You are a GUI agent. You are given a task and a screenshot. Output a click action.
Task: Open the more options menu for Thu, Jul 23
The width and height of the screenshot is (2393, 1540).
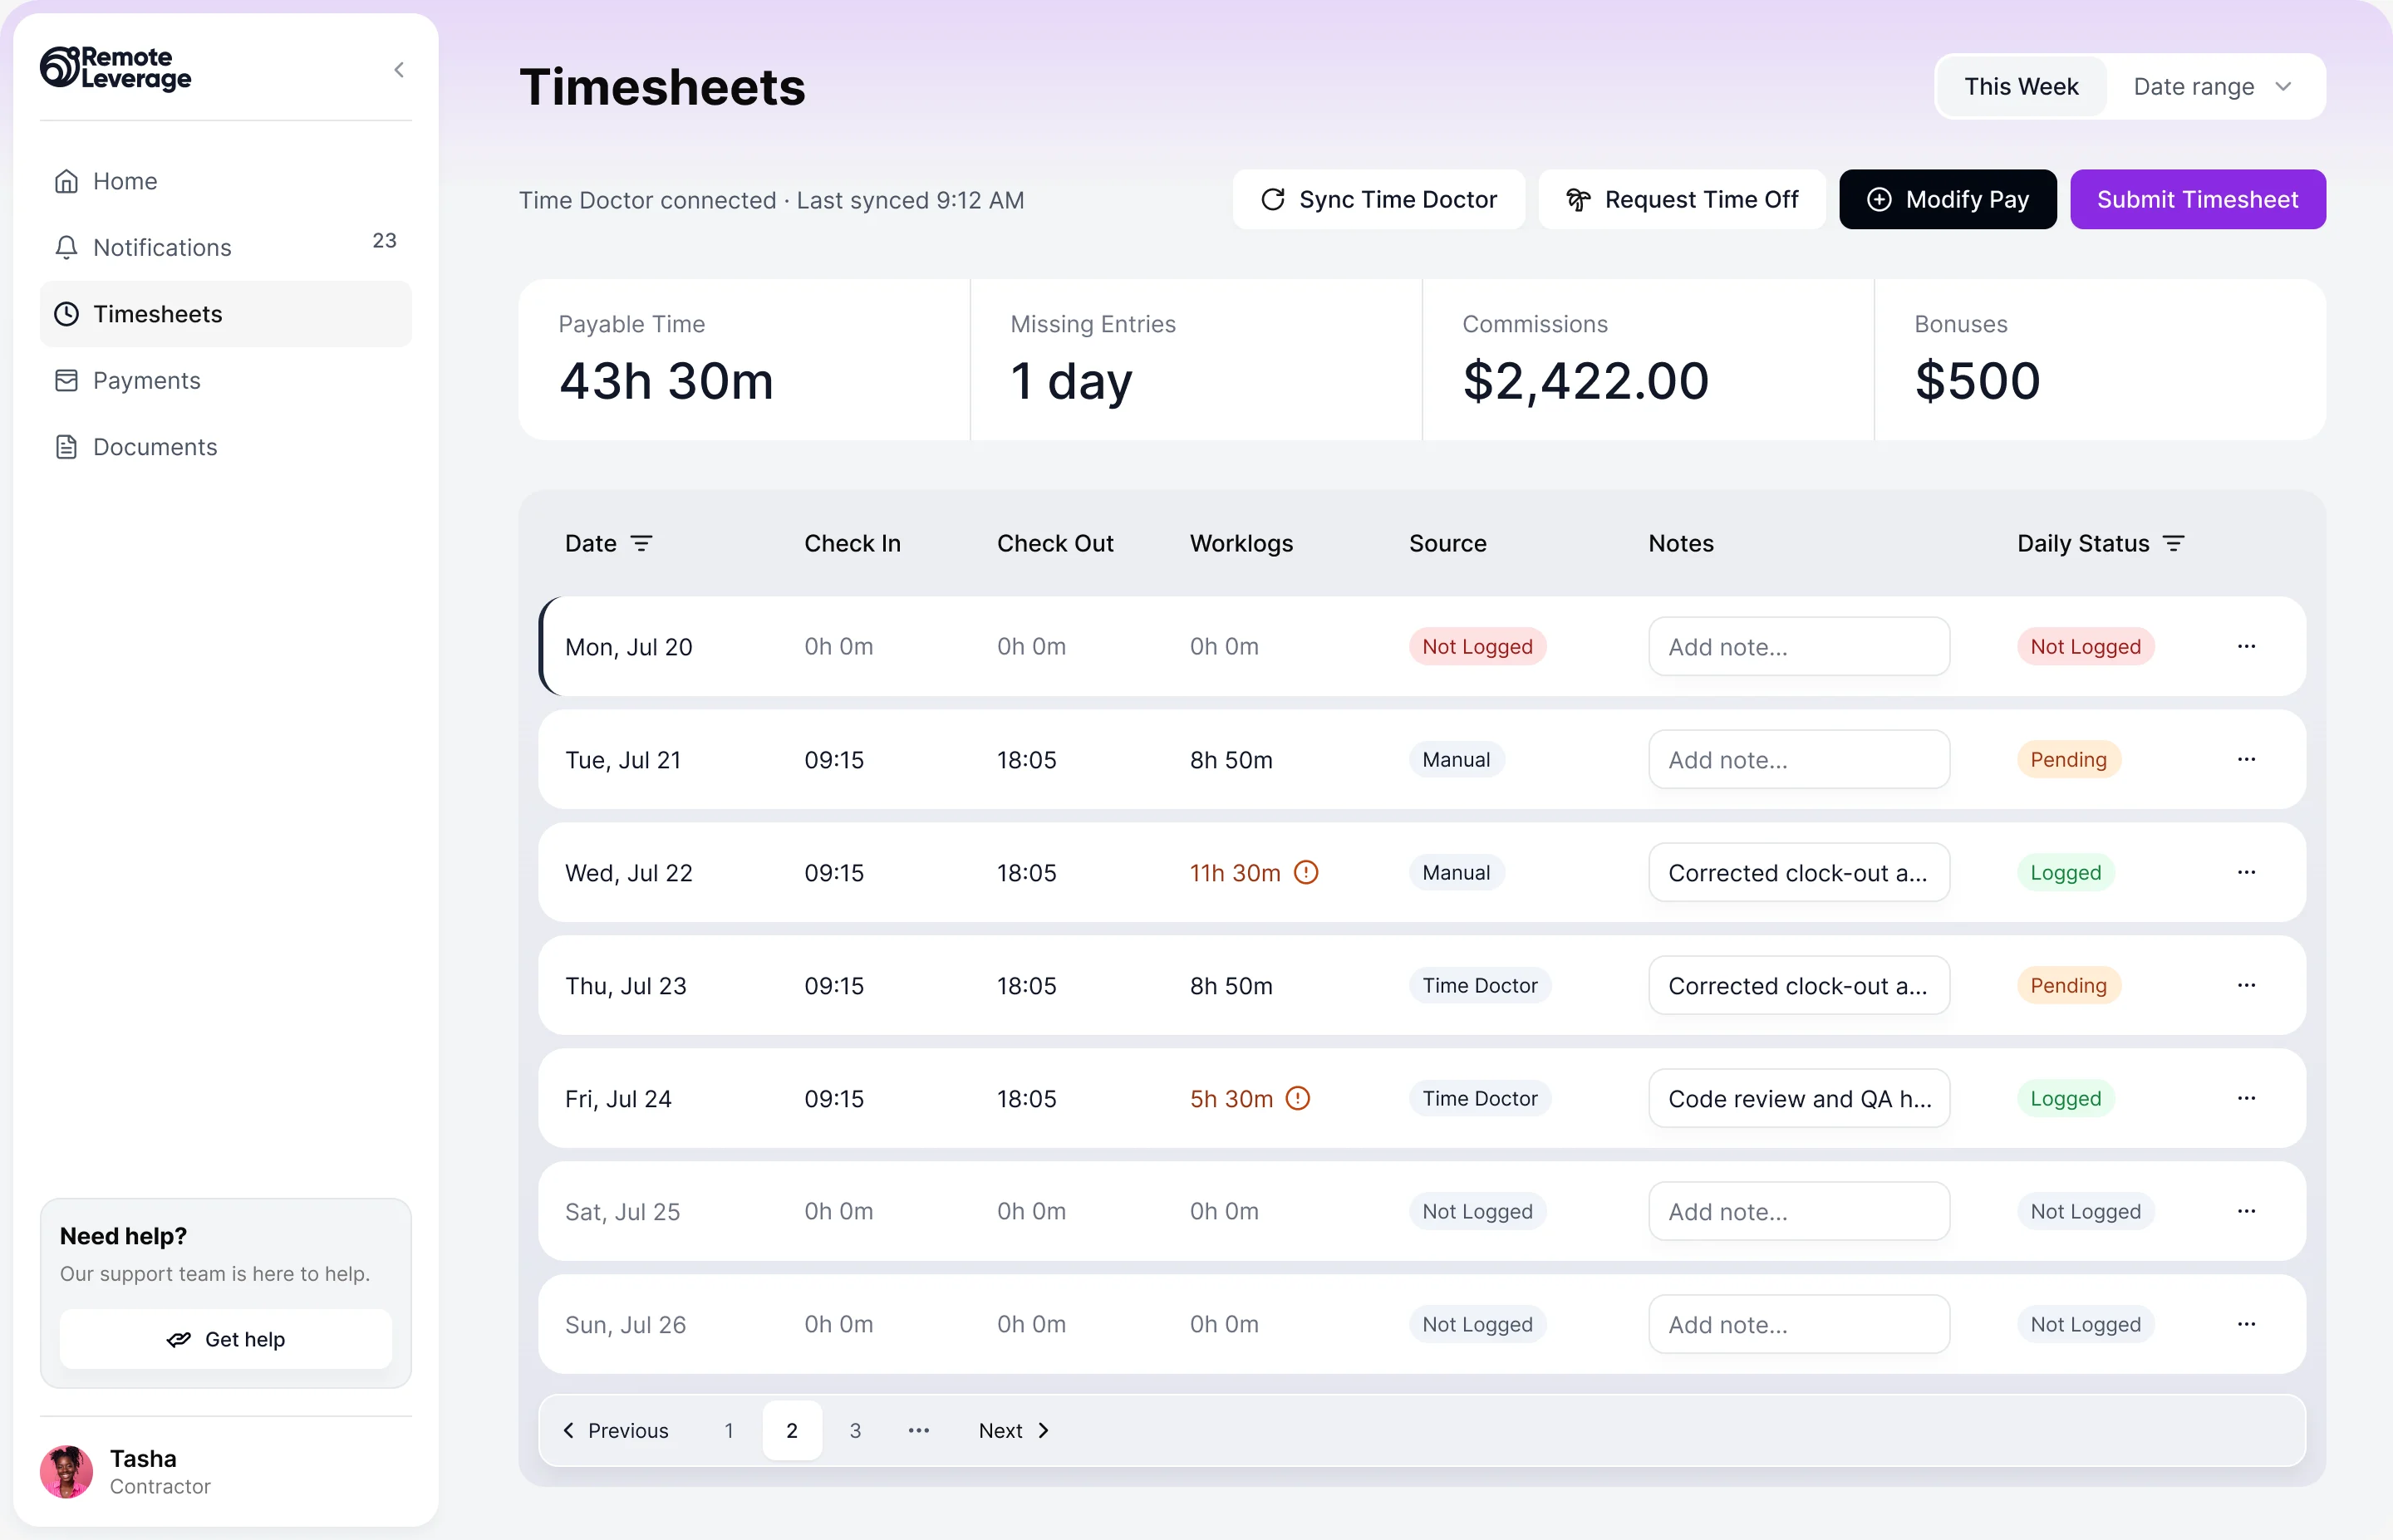(x=2246, y=985)
